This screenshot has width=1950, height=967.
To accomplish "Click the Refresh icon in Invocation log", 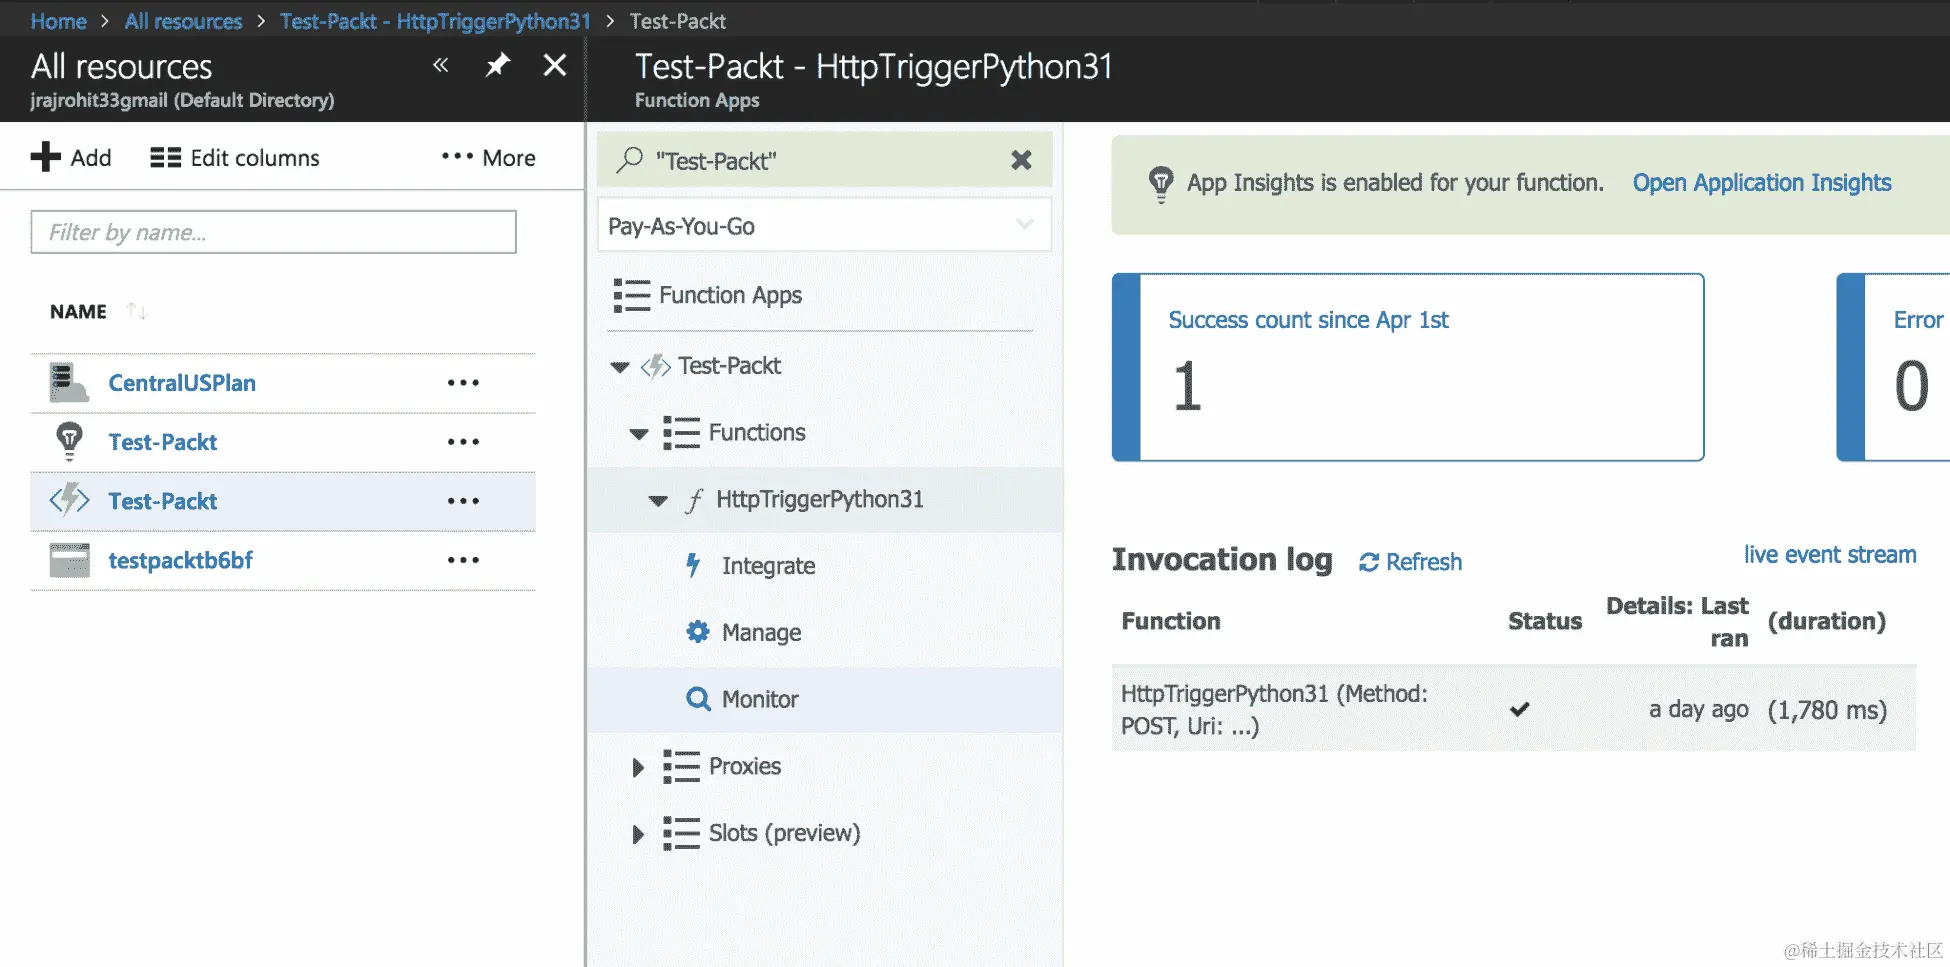I will (1369, 563).
